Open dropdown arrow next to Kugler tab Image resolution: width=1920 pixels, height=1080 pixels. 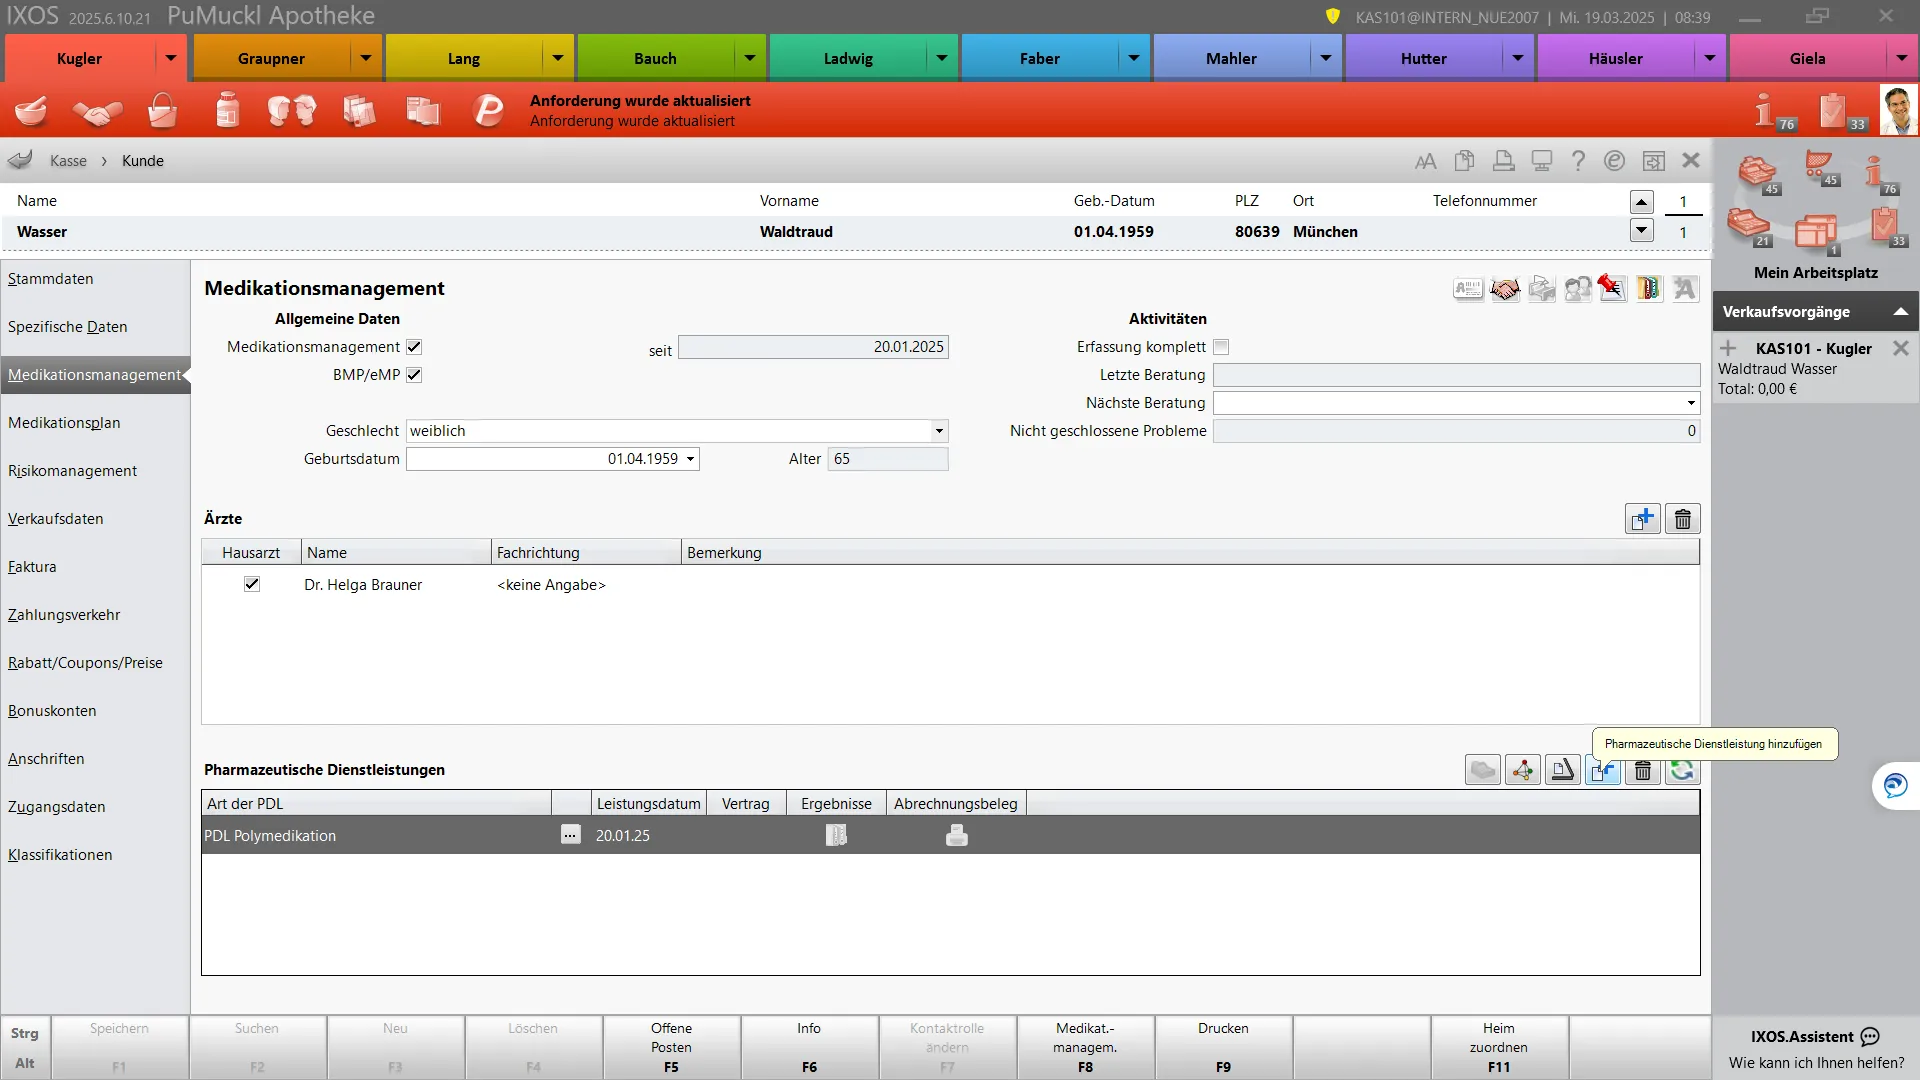[171, 58]
